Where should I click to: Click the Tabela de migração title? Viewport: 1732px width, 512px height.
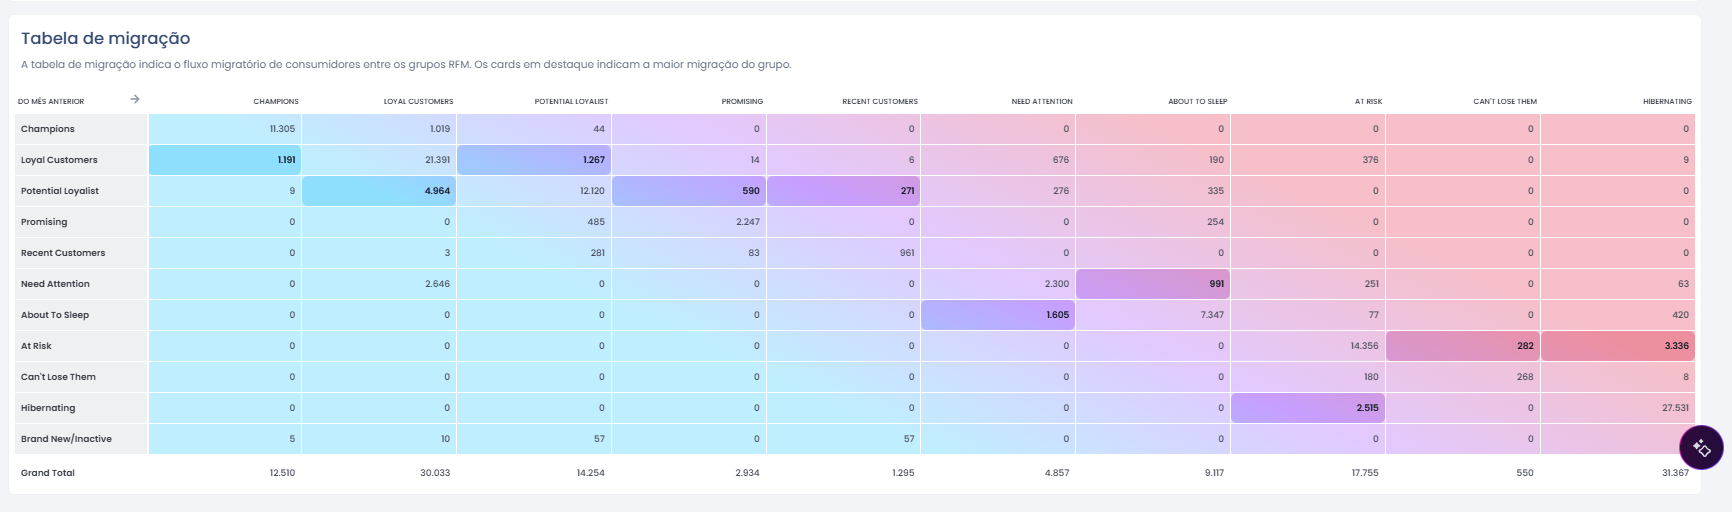[x=105, y=38]
